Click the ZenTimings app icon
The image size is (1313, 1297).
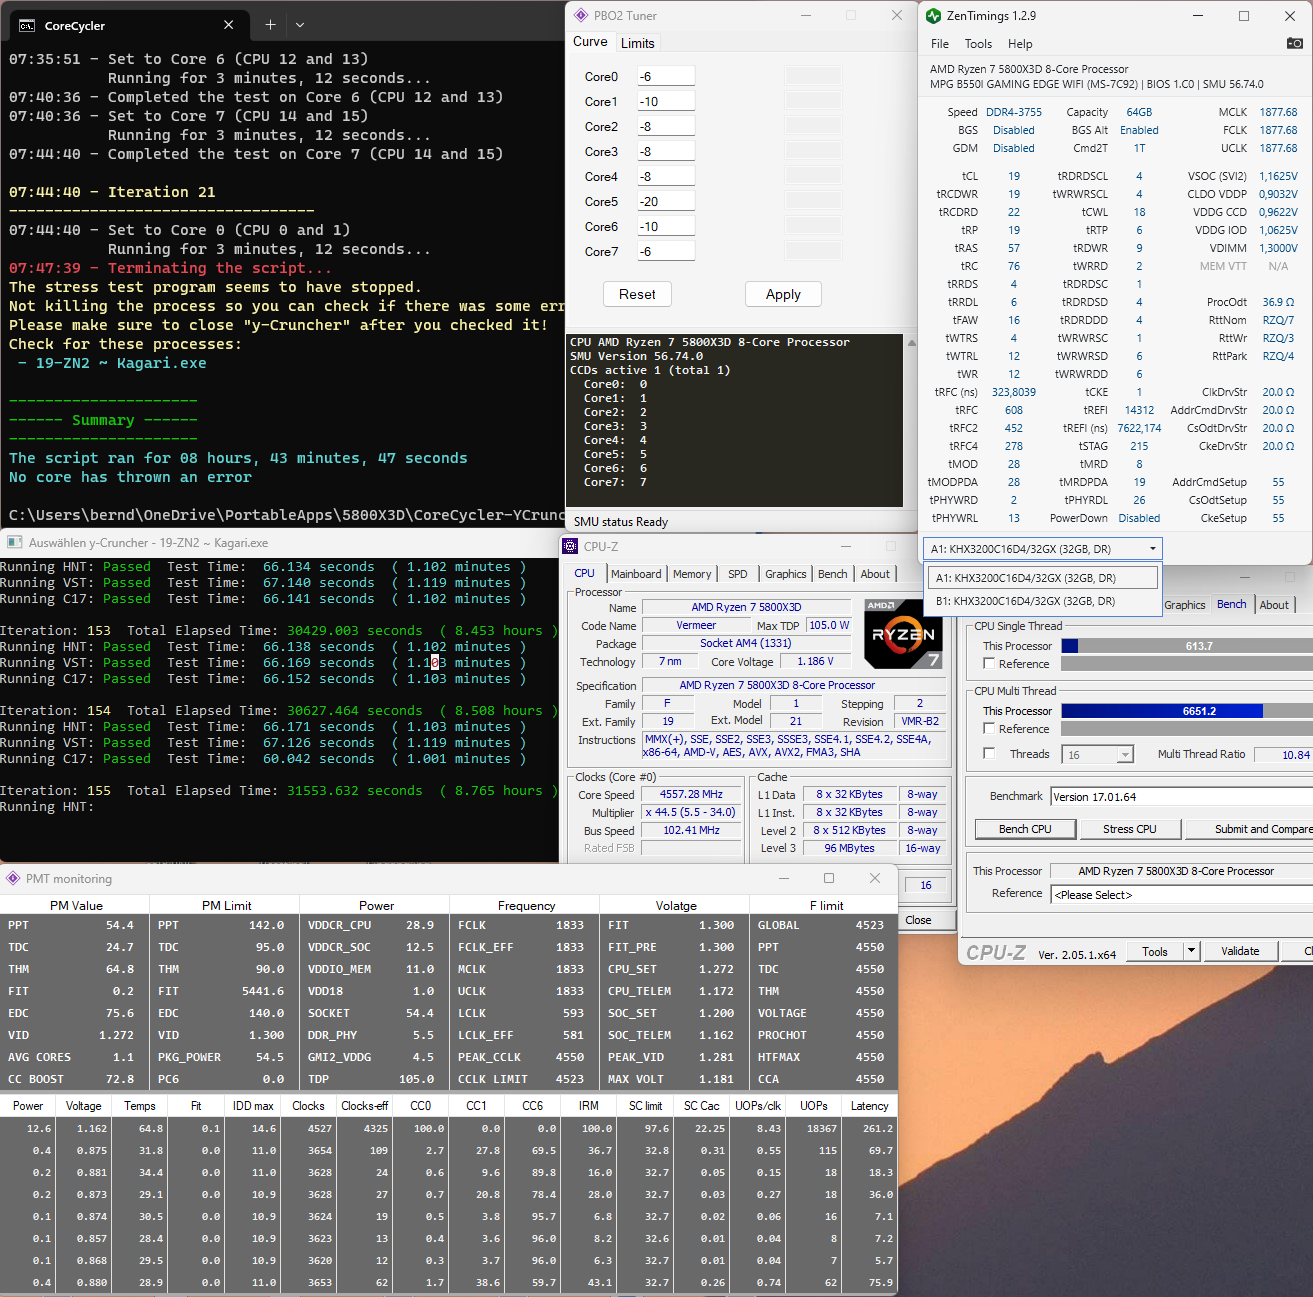[933, 16]
